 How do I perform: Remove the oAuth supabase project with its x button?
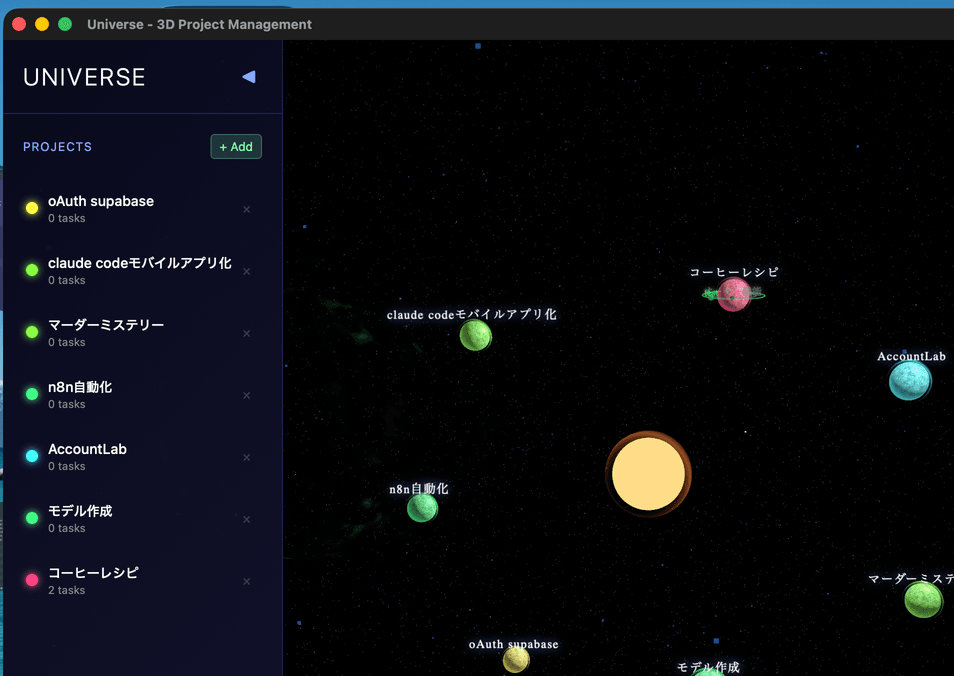click(x=246, y=209)
